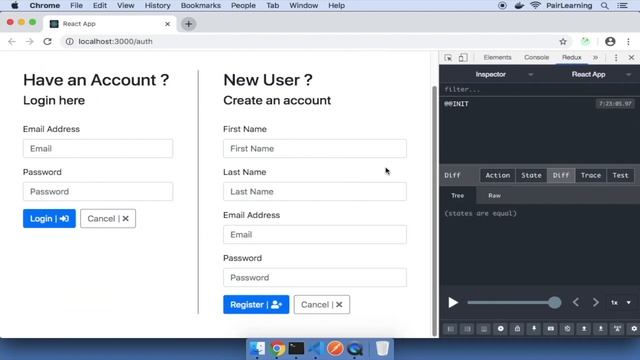Switch to the Trace view in Redux inspector
The image size is (640, 360).
click(x=591, y=175)
